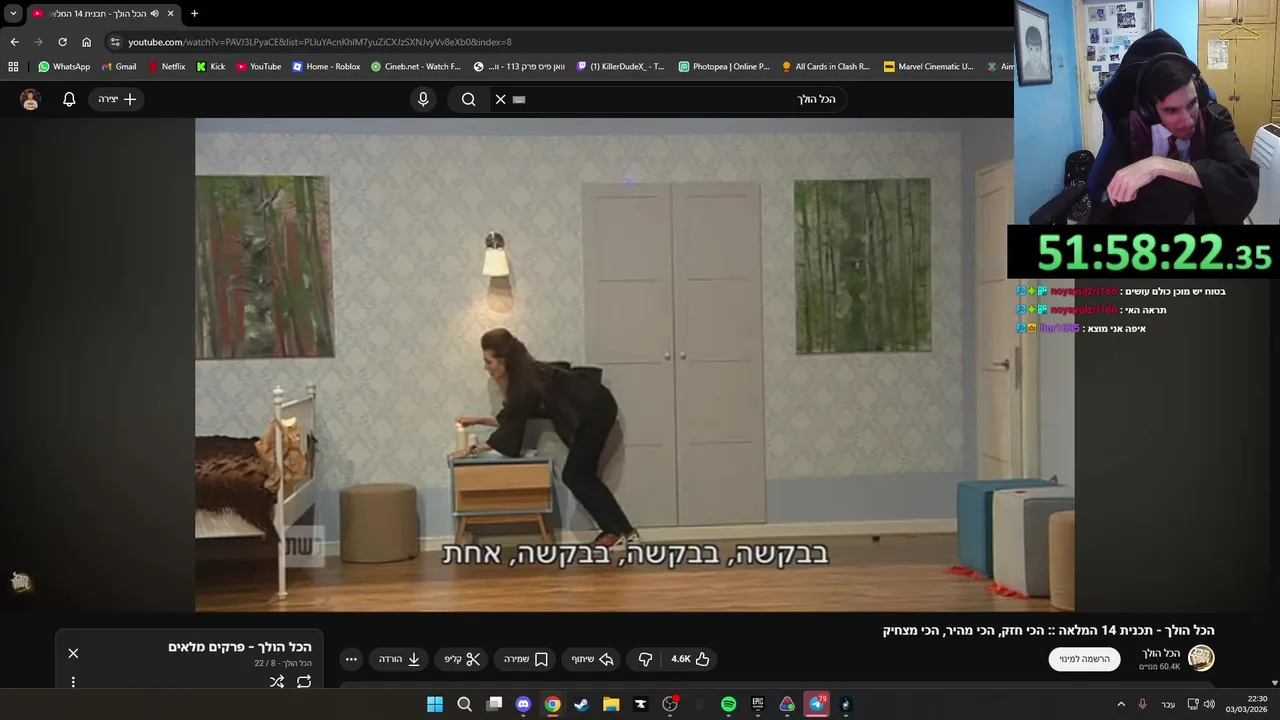Open the YouTube account avatar menu
This screenshot has width=1280, height=720.
pyautogui.click(x=30, y=99)
